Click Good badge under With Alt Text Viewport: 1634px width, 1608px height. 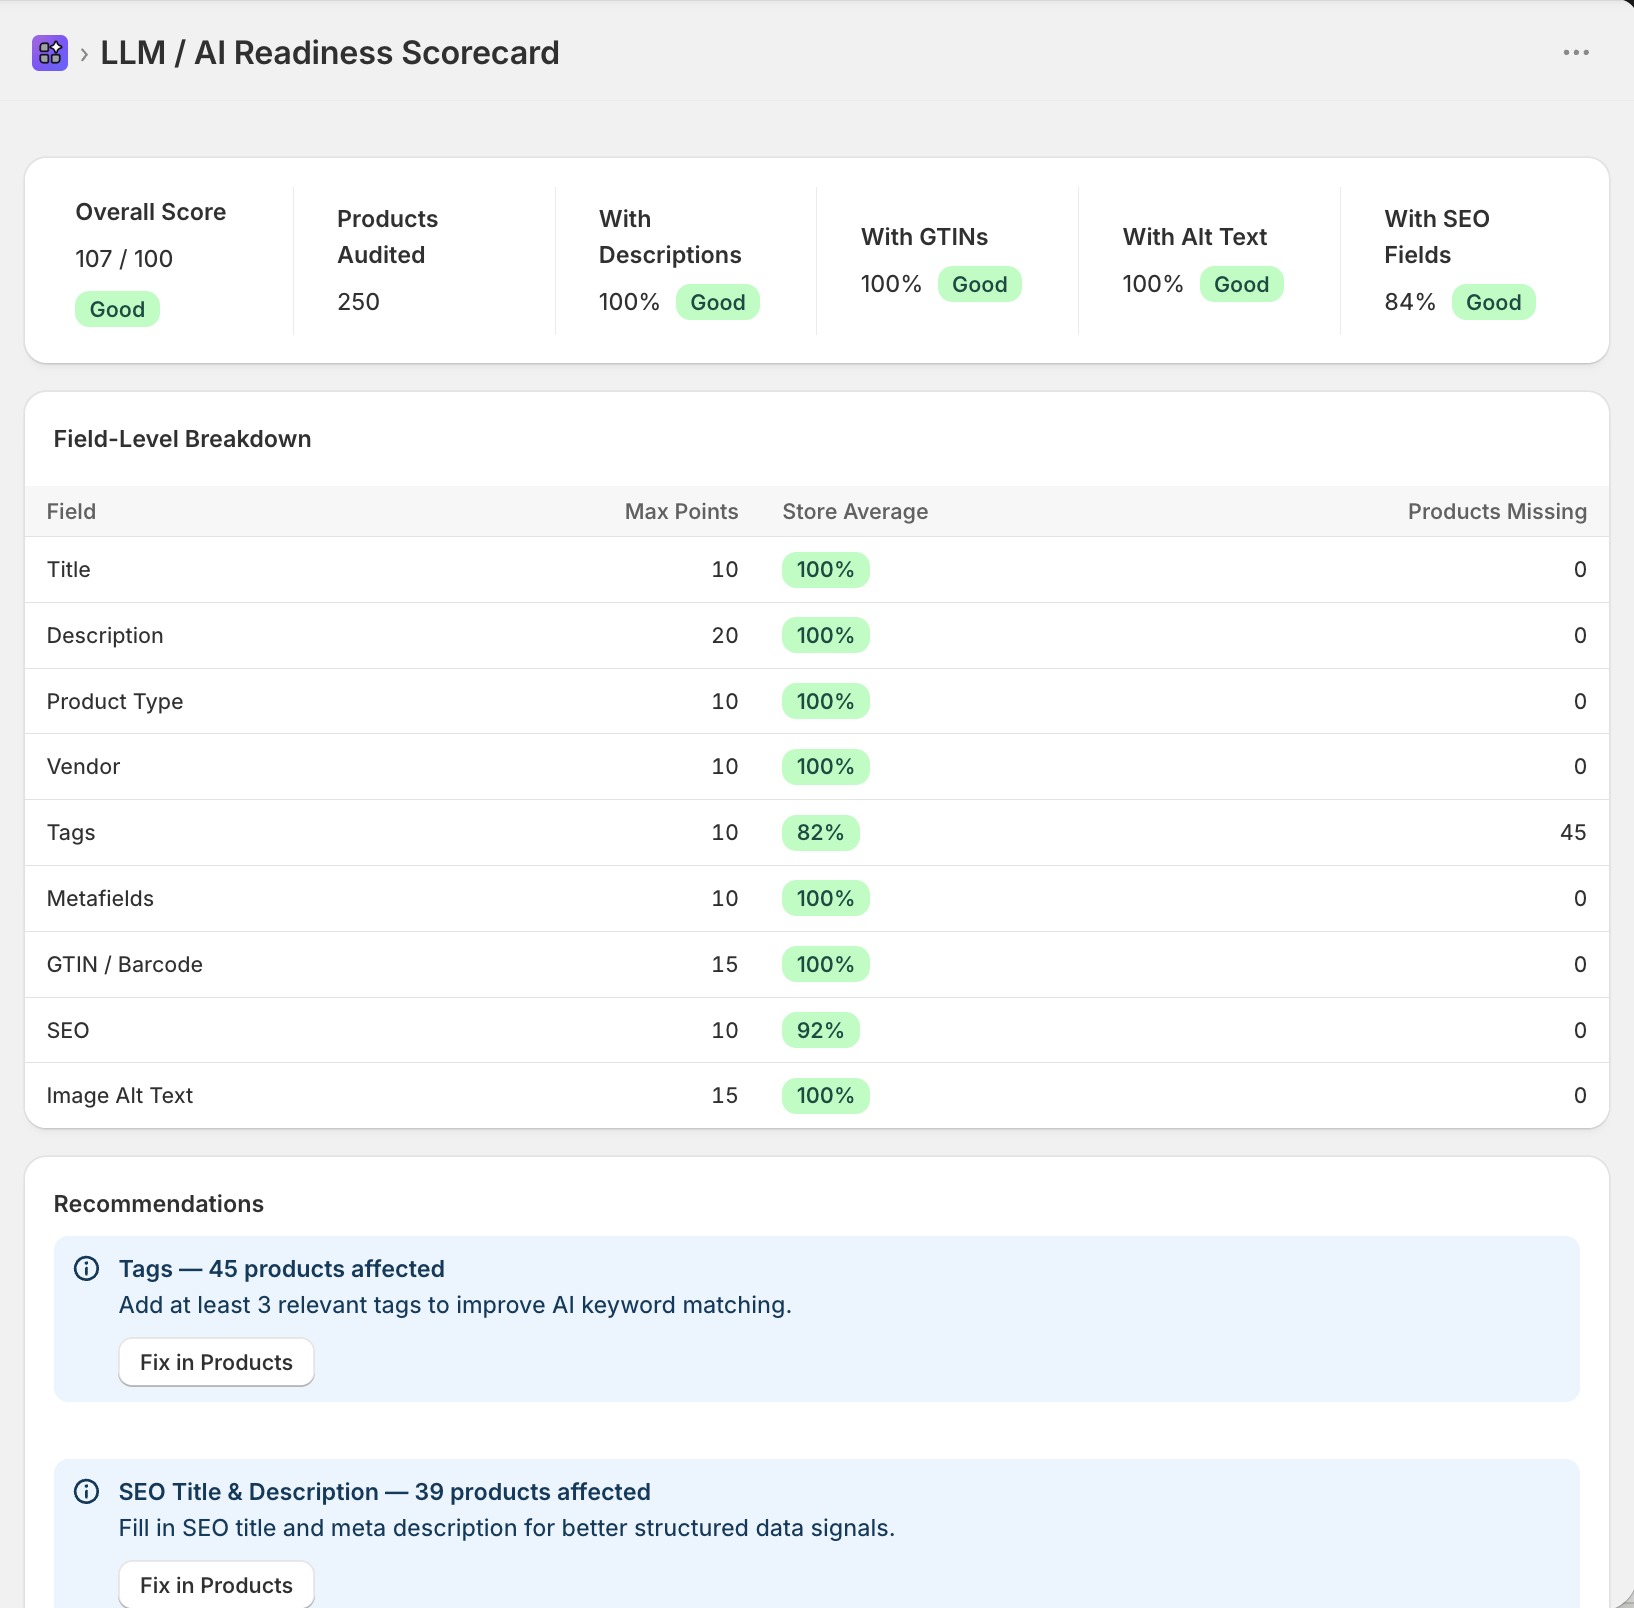point(1242,284)
